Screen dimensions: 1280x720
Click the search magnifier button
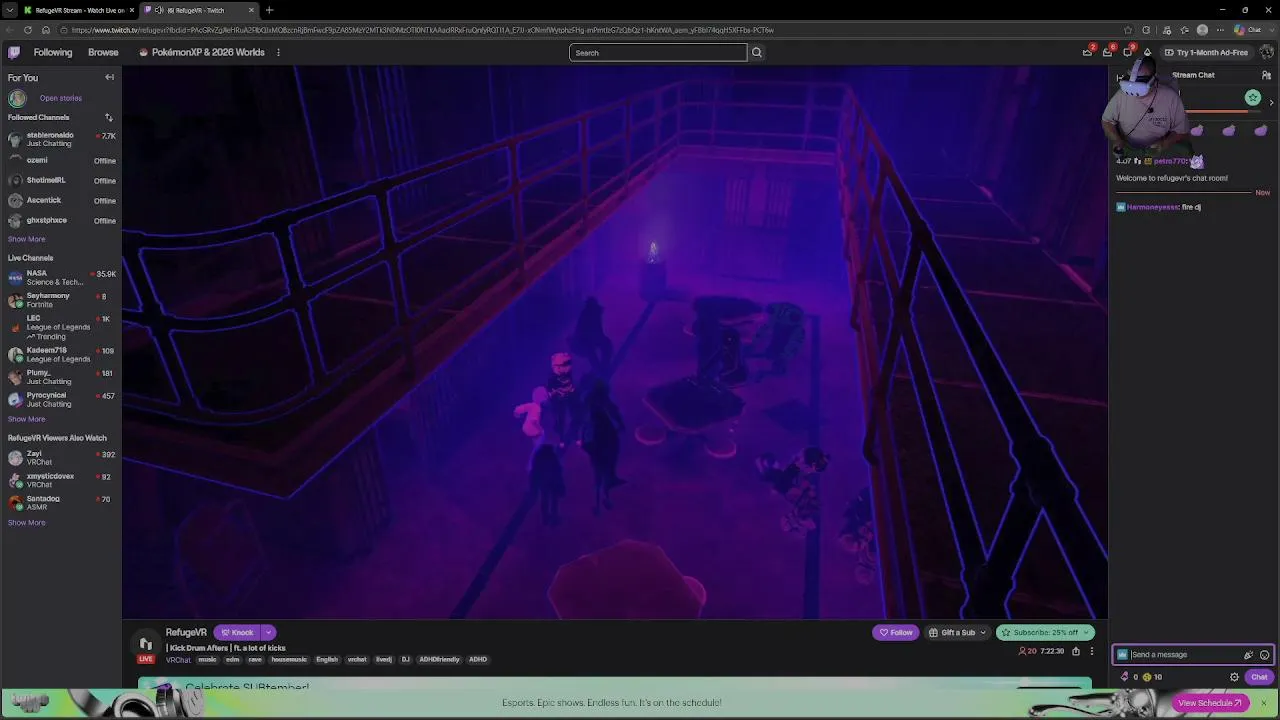point(757,52)
